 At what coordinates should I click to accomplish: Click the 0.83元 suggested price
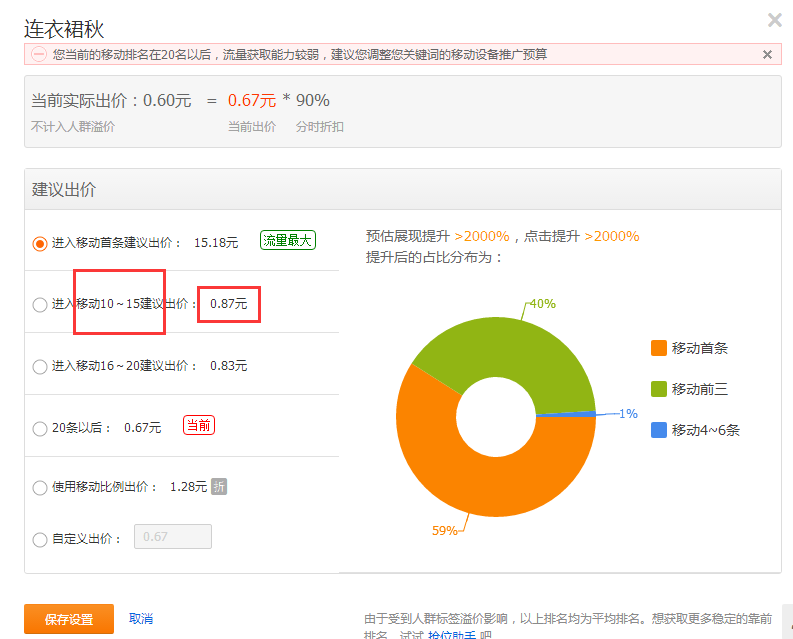click(229, 365)
